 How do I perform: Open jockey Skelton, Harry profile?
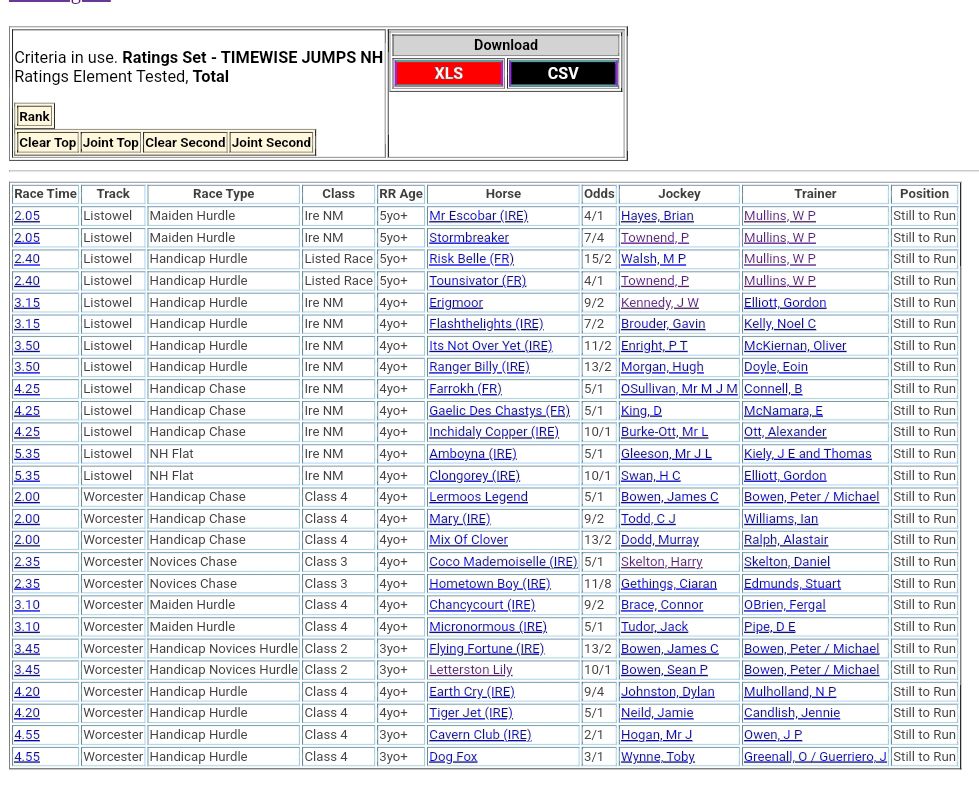tap(661, 562)
